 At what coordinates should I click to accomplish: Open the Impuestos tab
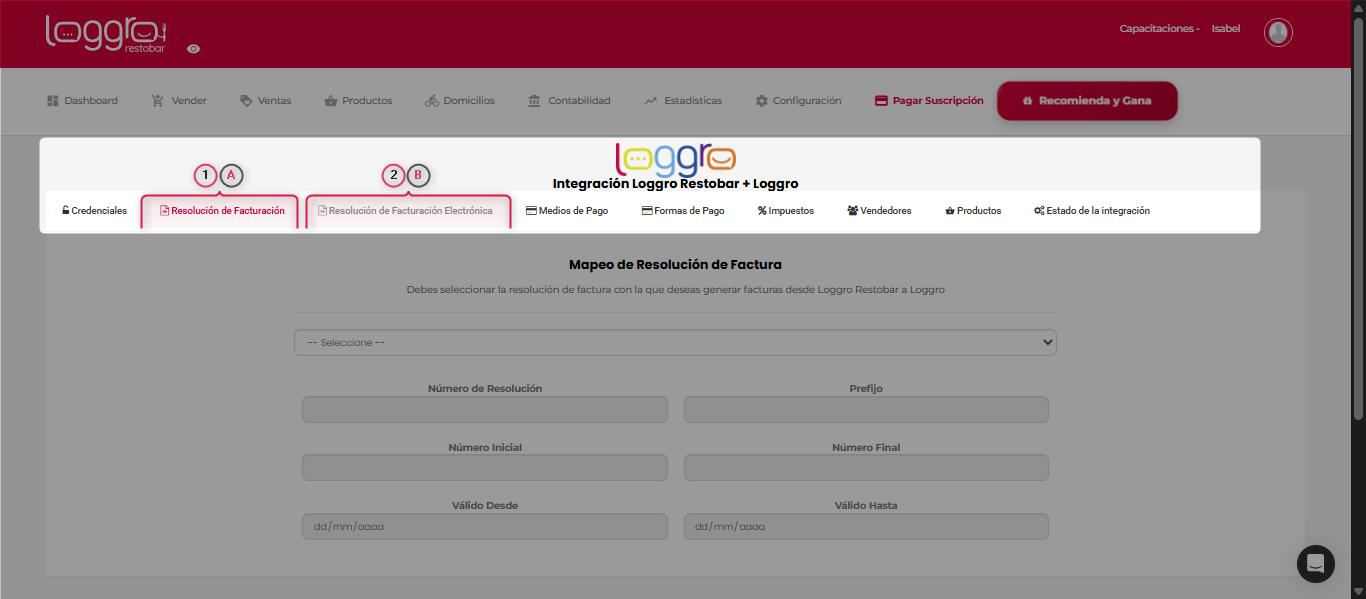click(x=786, y=211)
